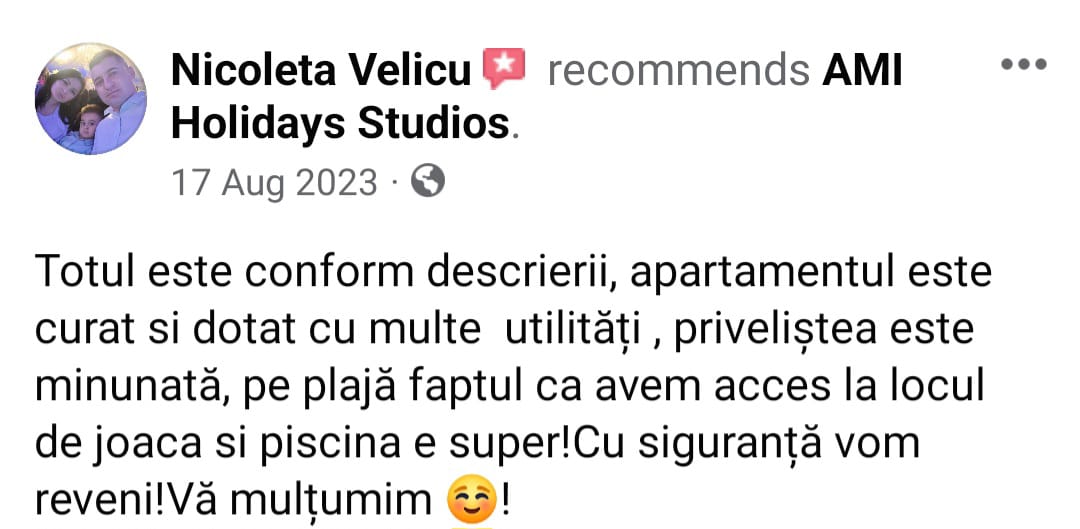
Task: Click the word recommends in header
Action: (678, 70)
